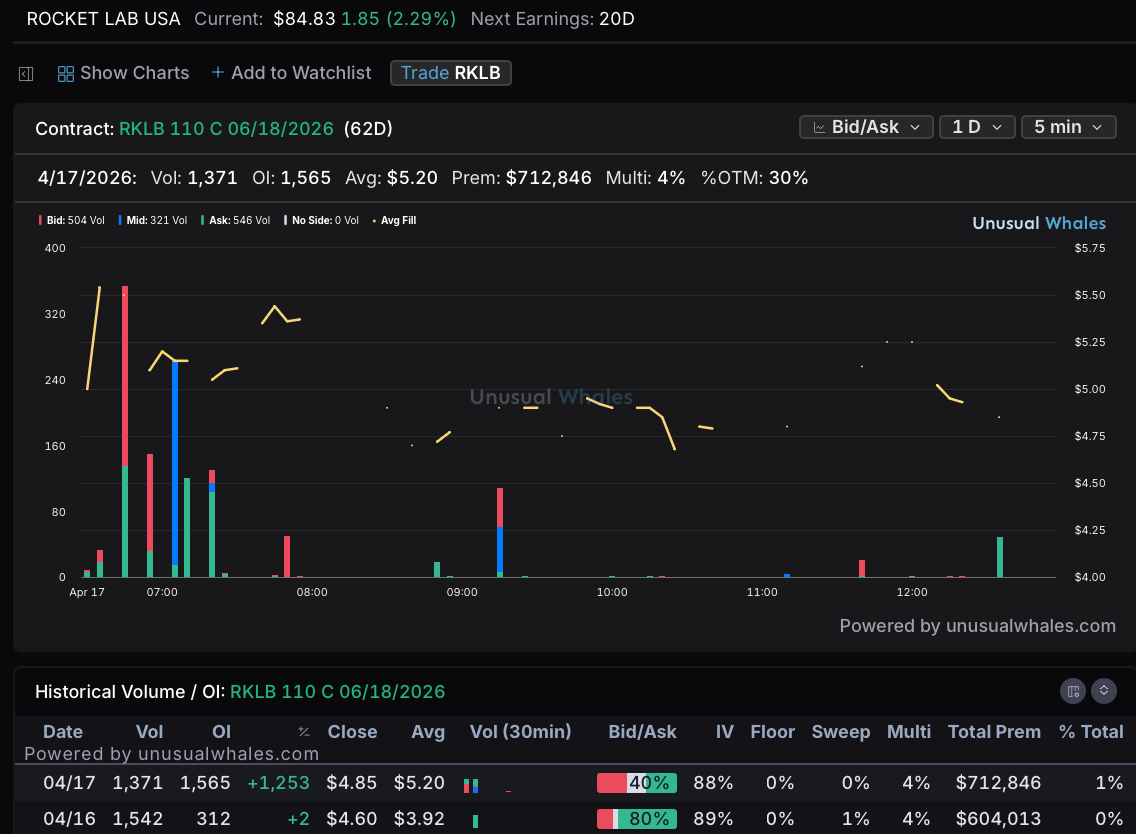Sort table by the Avg column
This screenshot has width=1136, height=834.
pyautogui.click(x=427, y=732)
